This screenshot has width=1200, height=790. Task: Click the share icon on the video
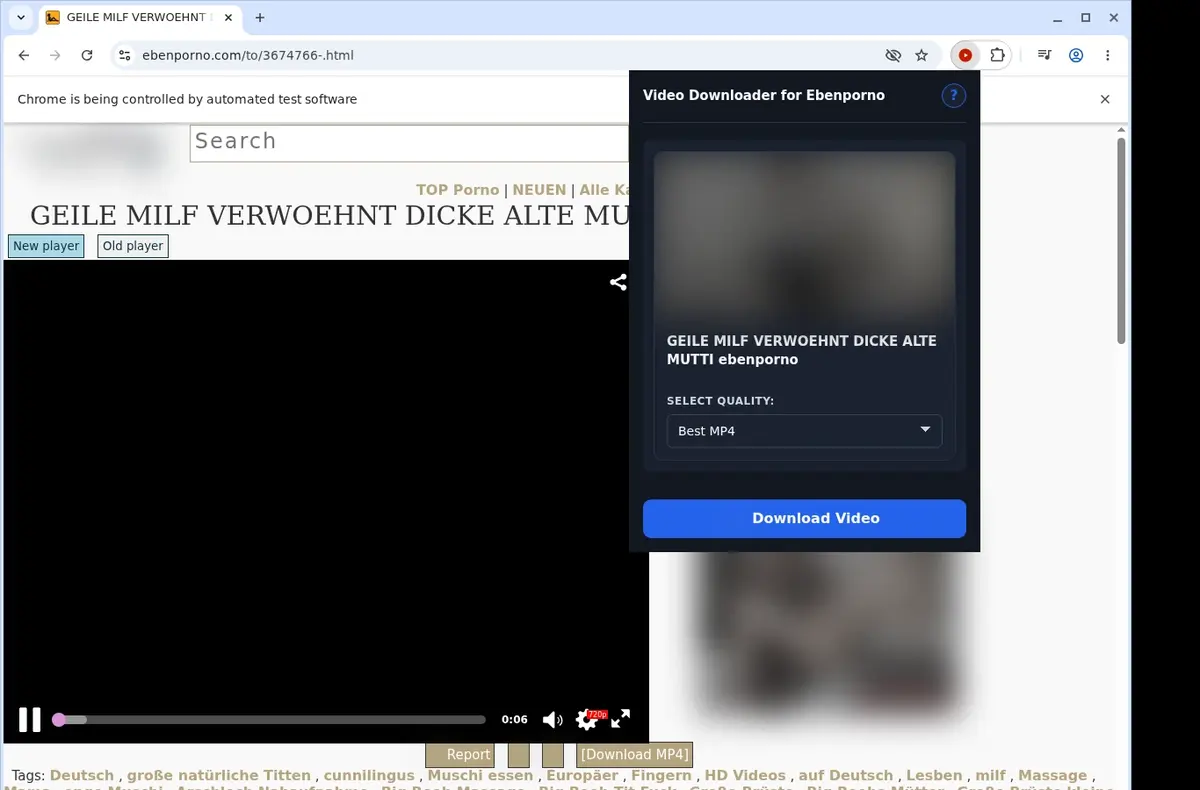click(618, 282)
